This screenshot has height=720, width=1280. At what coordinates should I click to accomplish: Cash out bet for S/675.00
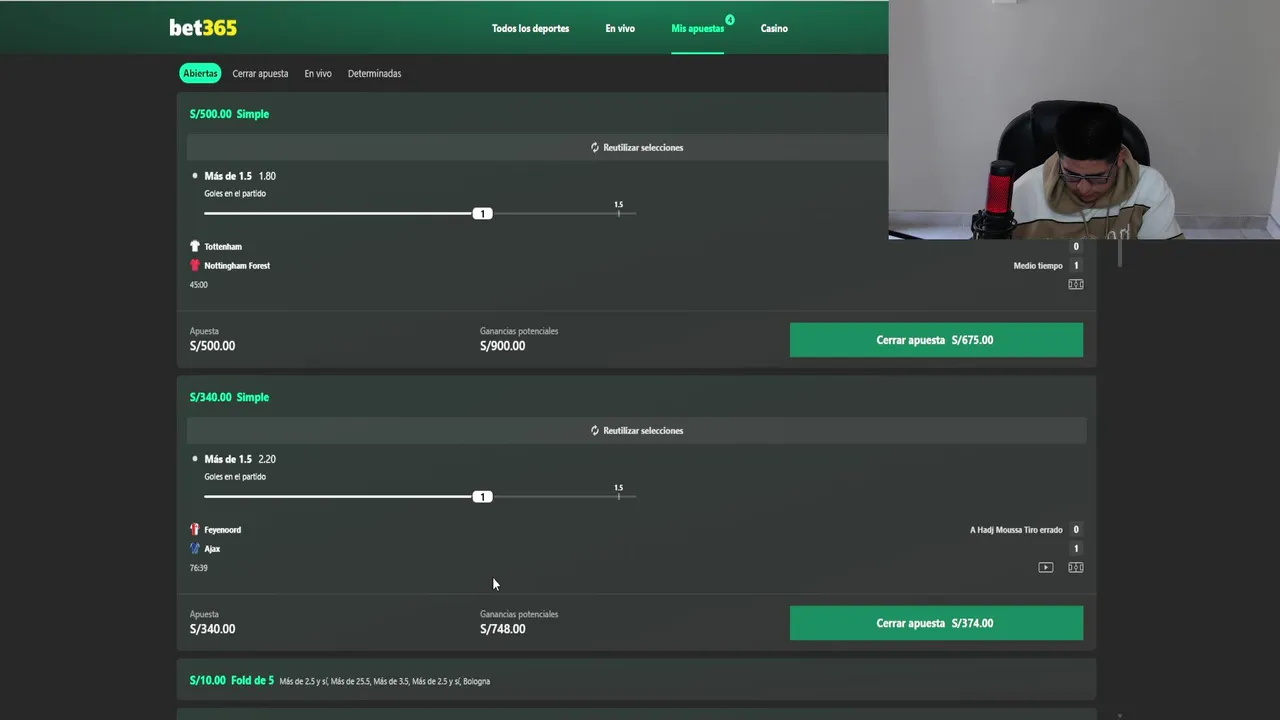click(936, 340)
